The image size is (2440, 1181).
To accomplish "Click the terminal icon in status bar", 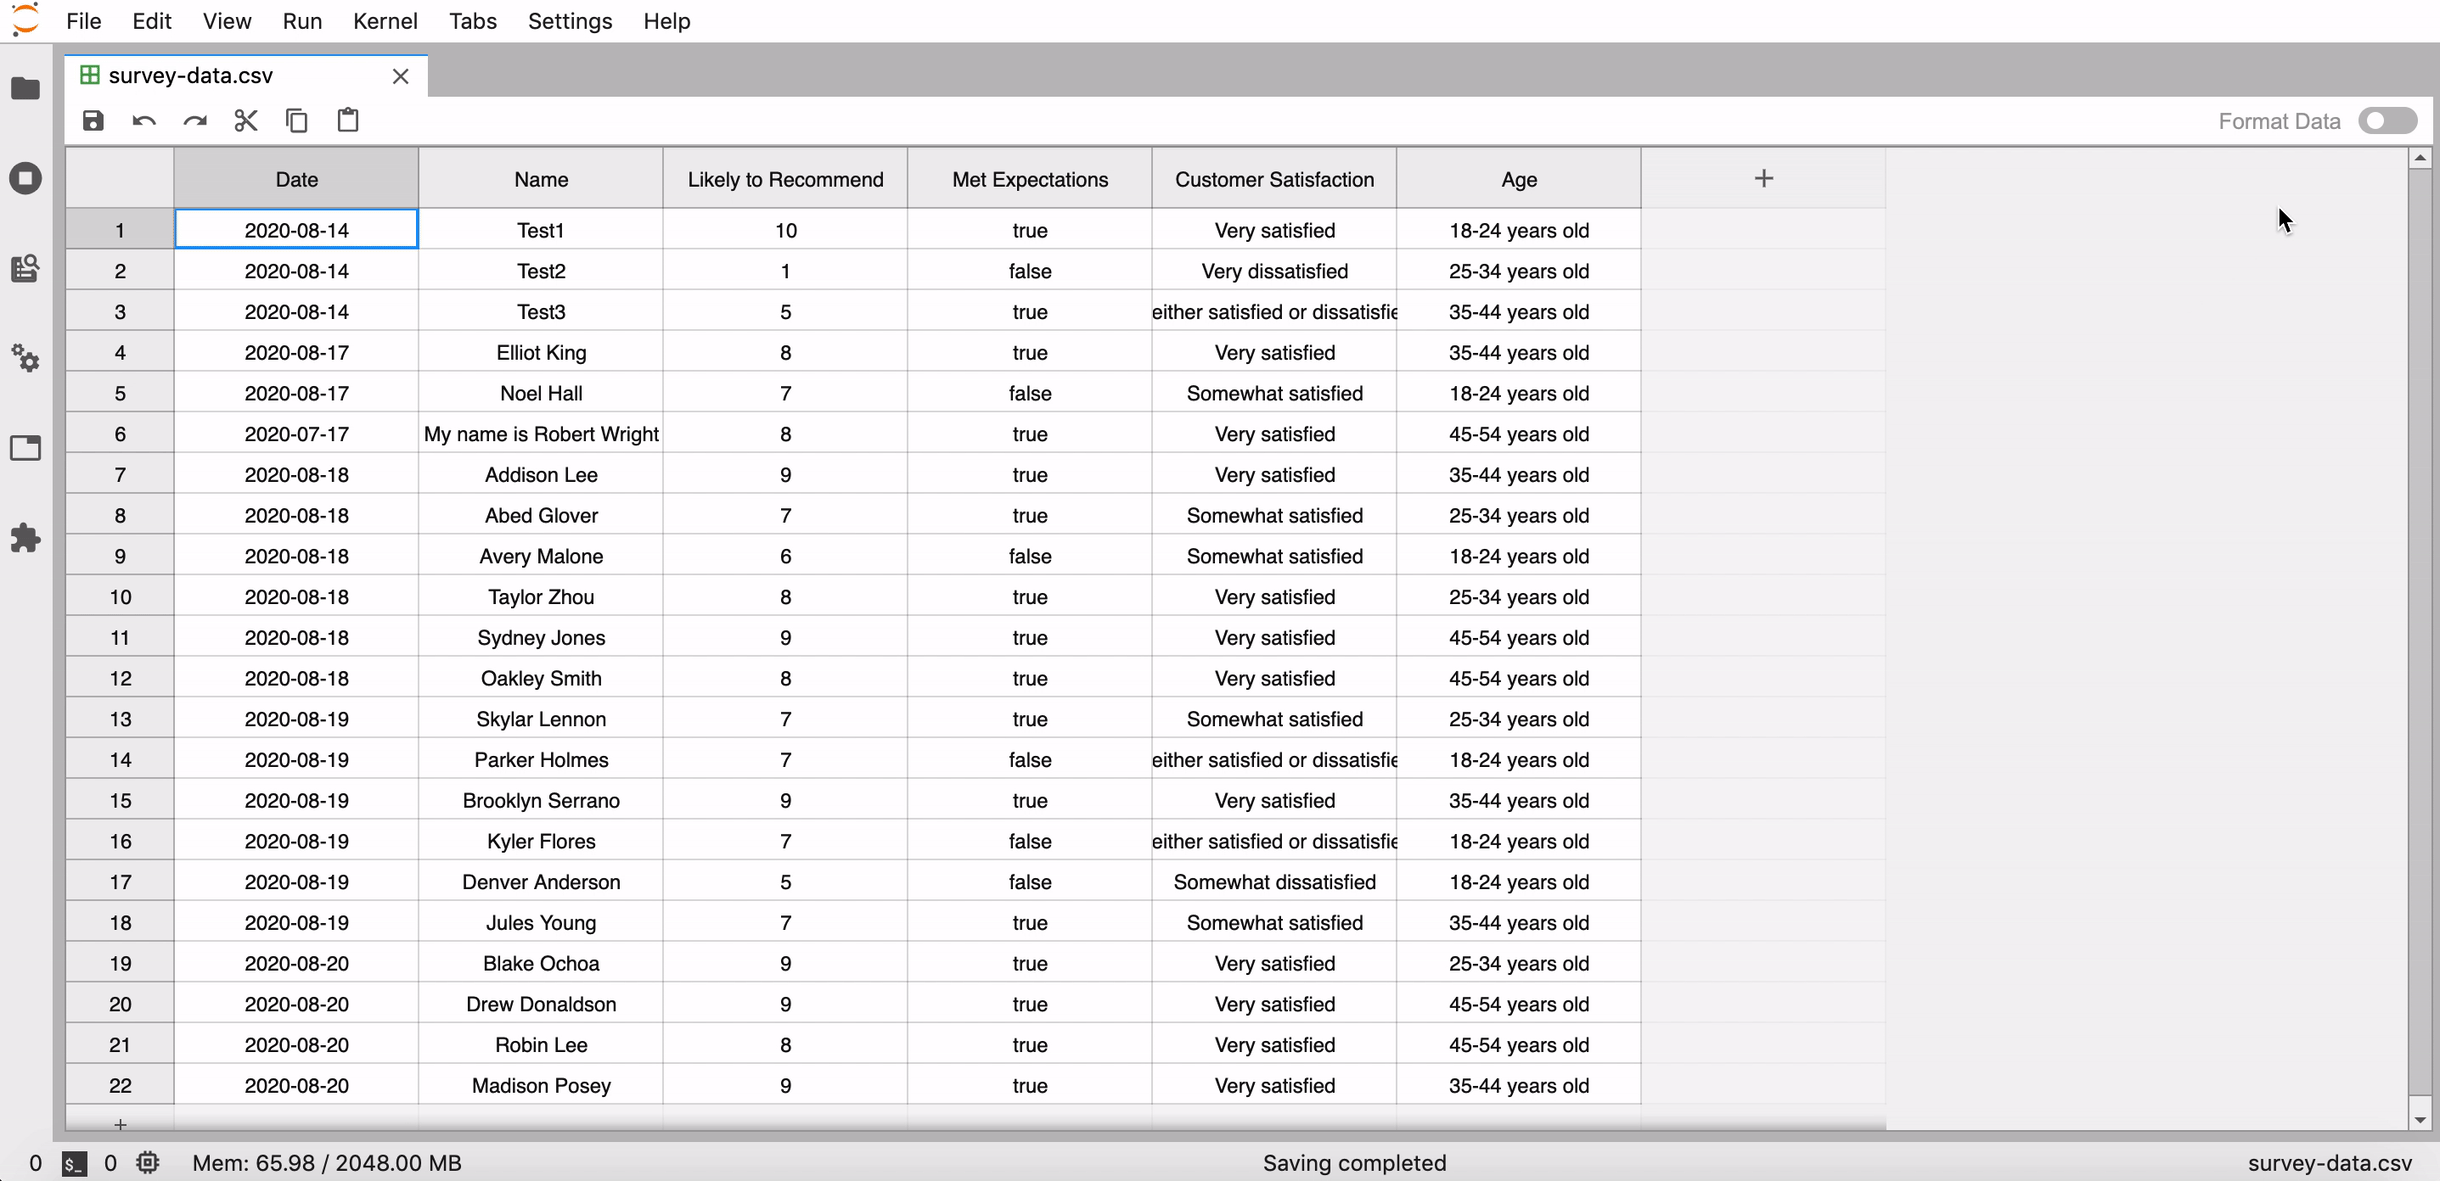I will coord(75,1163).
